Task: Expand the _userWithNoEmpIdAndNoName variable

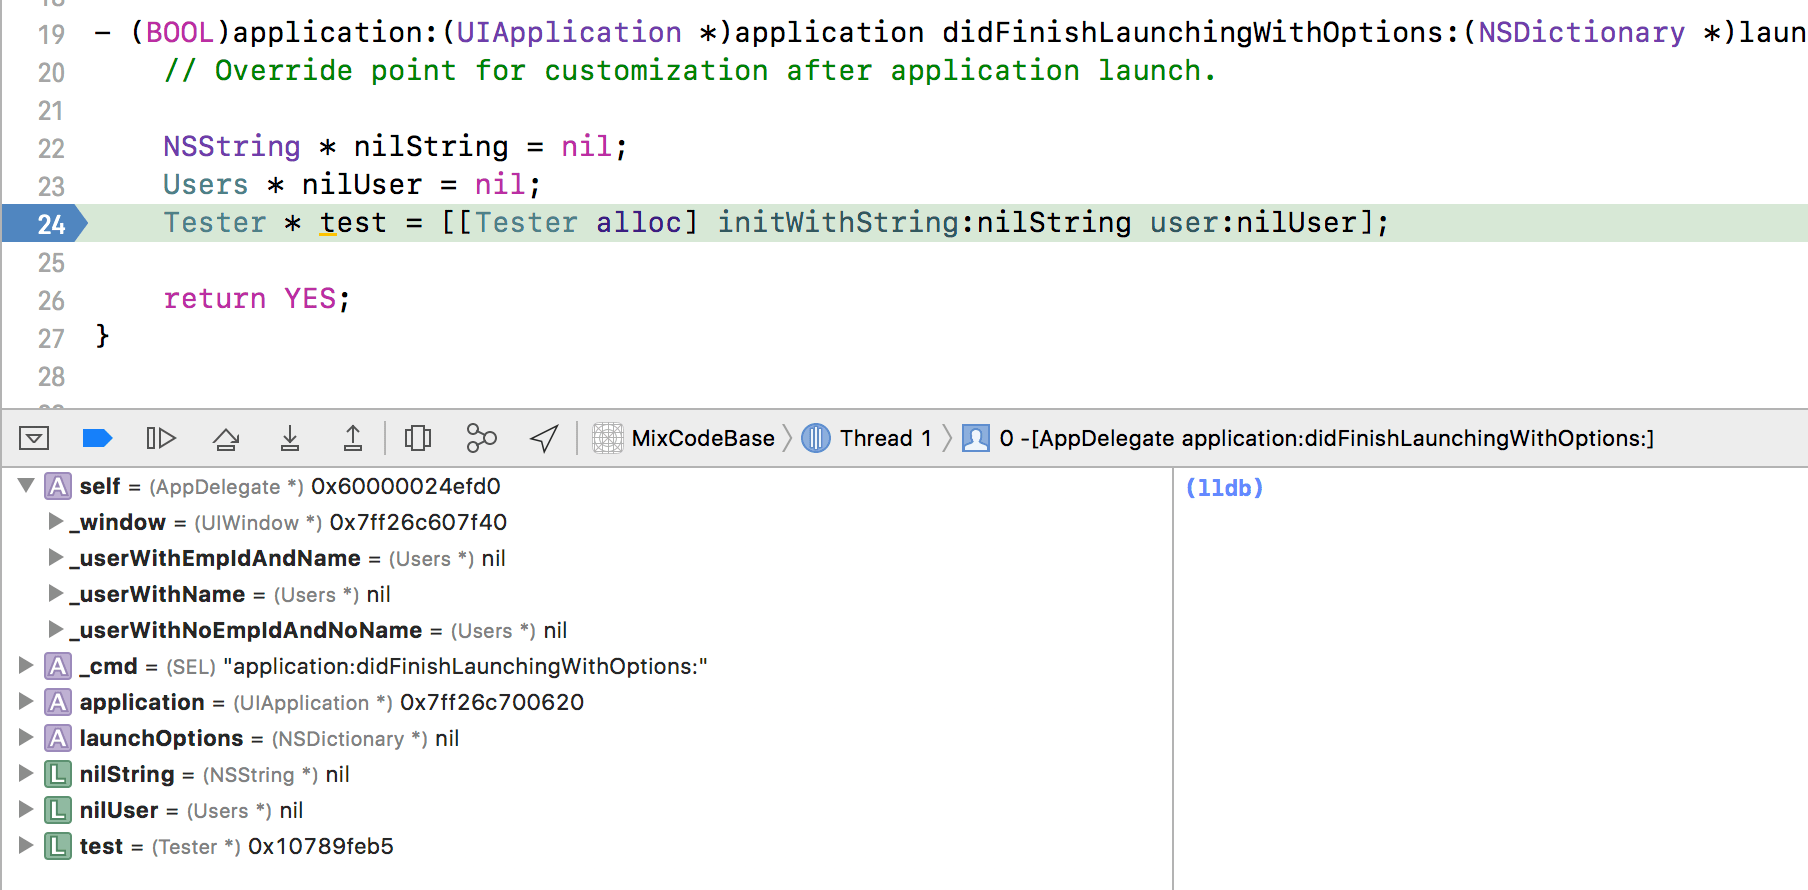Action: [56, 629]
